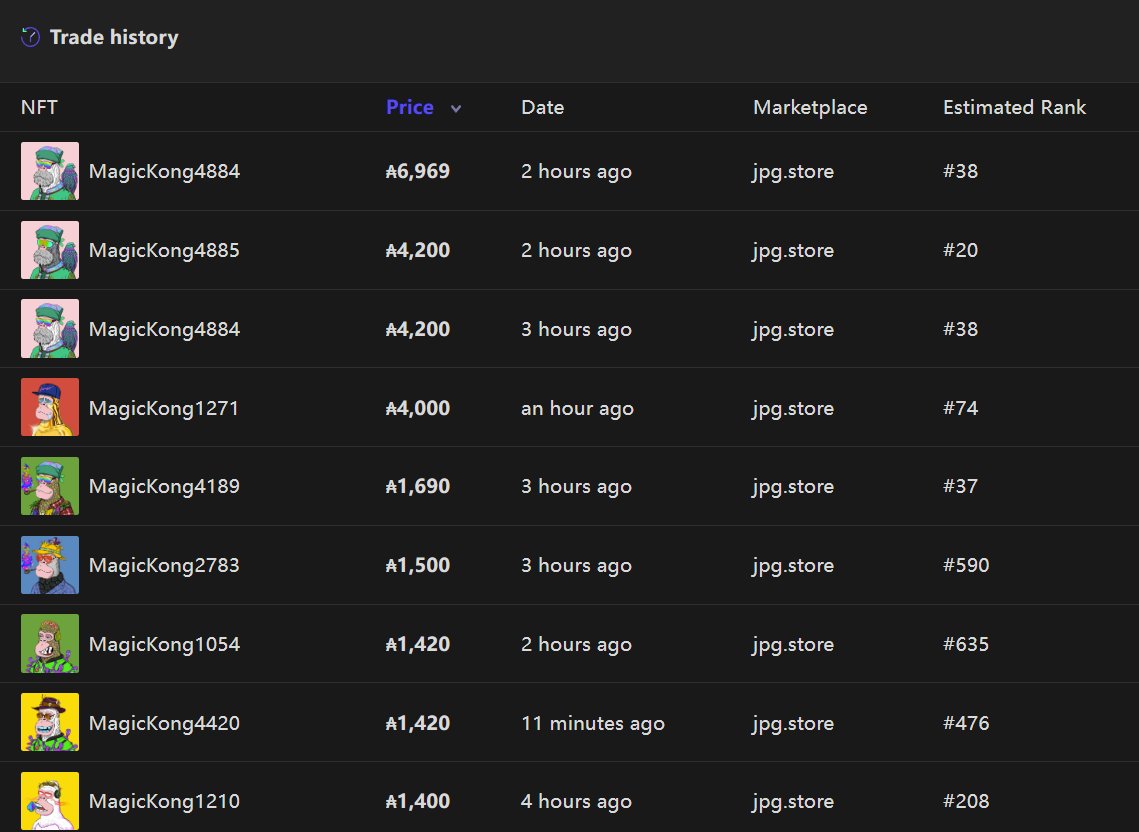
Task: Select the MagicKong1054 name
Action: (164, 645)
